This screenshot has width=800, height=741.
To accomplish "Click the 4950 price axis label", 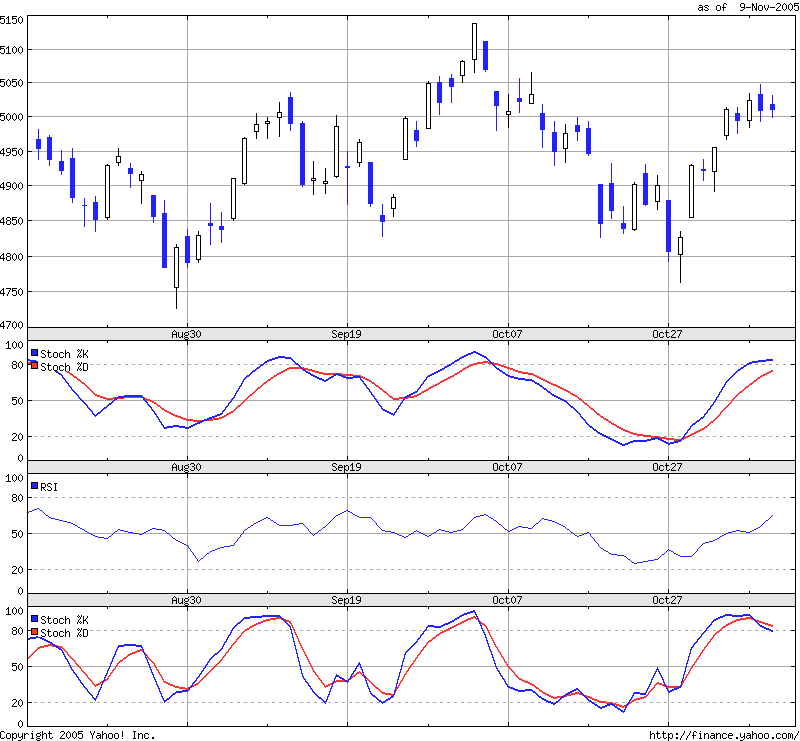I will (x=12, y=152).
